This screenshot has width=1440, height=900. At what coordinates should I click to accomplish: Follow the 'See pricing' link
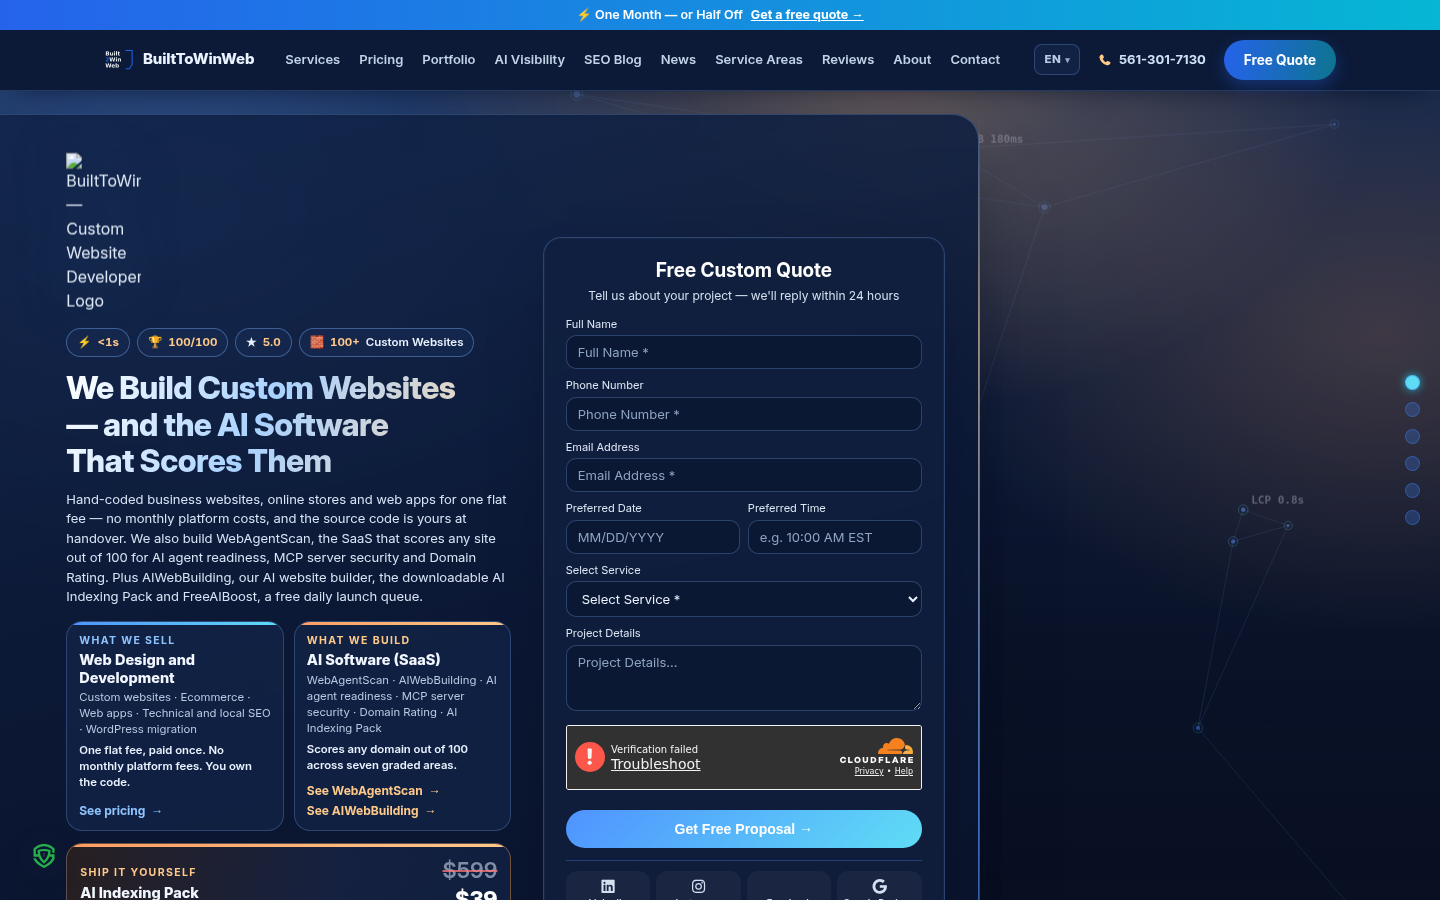[121, 811]
